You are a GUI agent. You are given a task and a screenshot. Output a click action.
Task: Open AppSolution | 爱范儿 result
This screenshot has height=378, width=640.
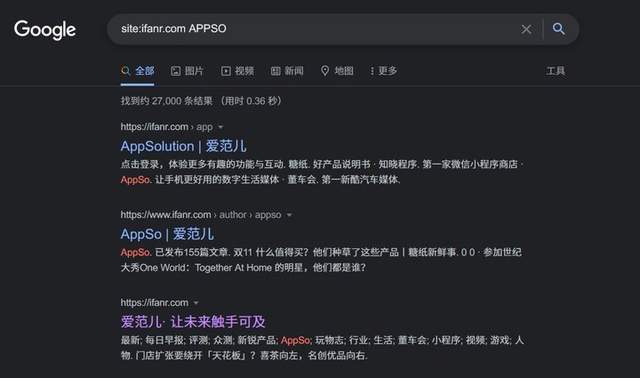[184, 146]
